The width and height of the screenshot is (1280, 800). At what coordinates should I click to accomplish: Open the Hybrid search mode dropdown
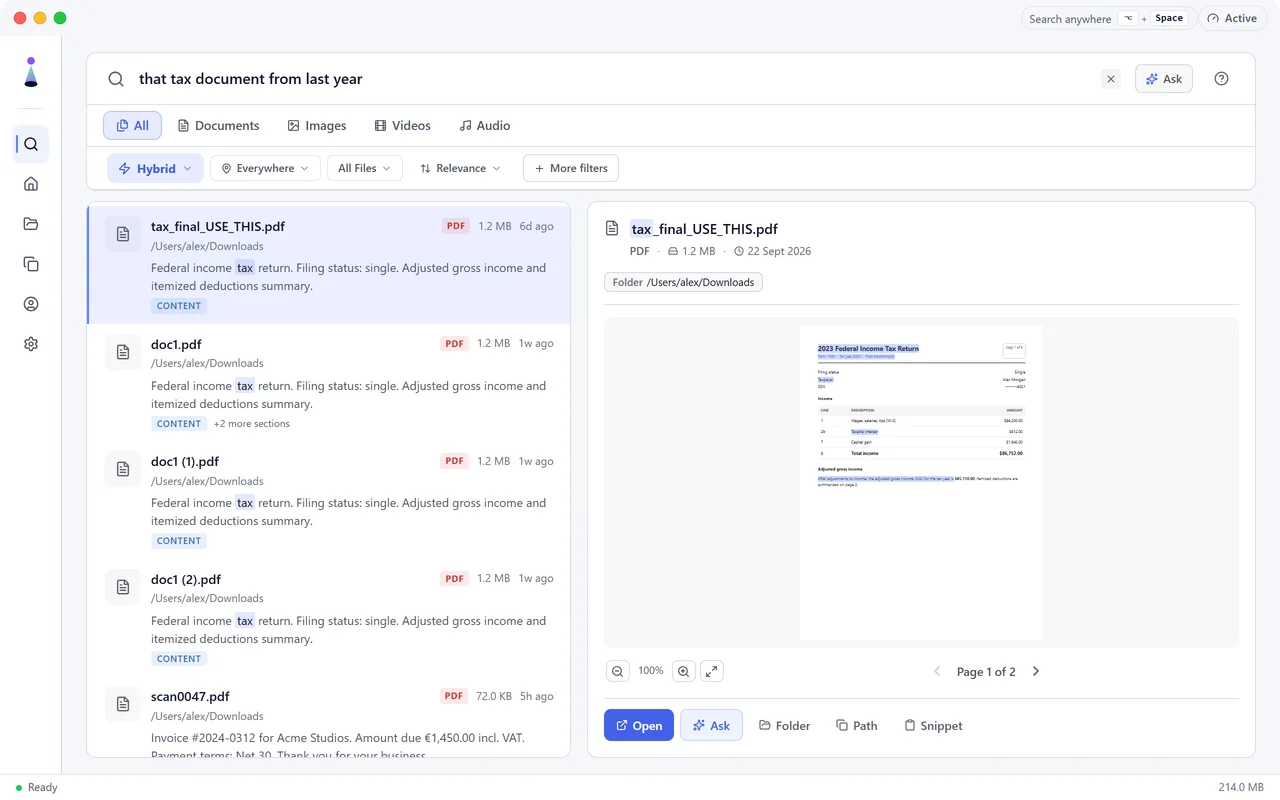pos(155,168)
